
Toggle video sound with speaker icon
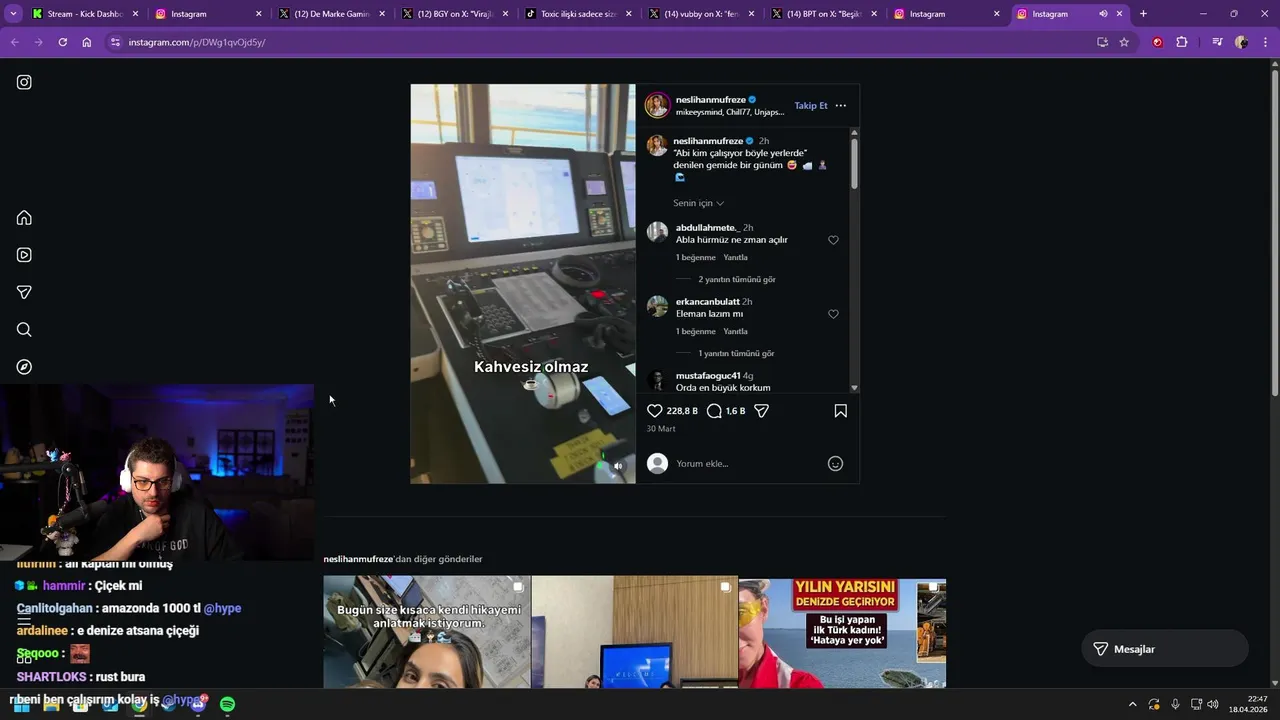tap(618, 466)
